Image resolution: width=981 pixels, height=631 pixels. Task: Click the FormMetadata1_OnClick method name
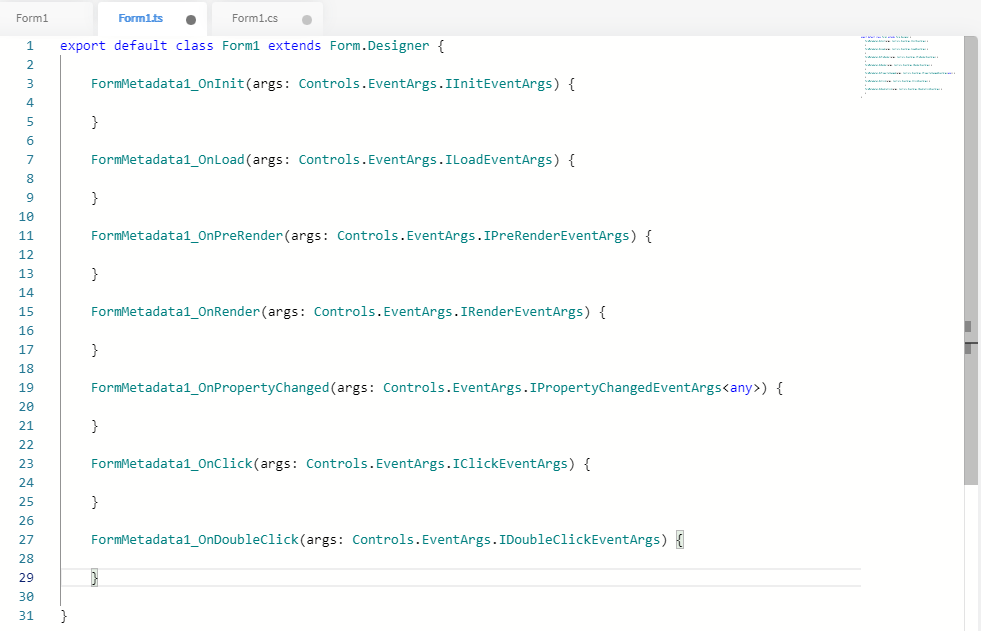point(171,464)
